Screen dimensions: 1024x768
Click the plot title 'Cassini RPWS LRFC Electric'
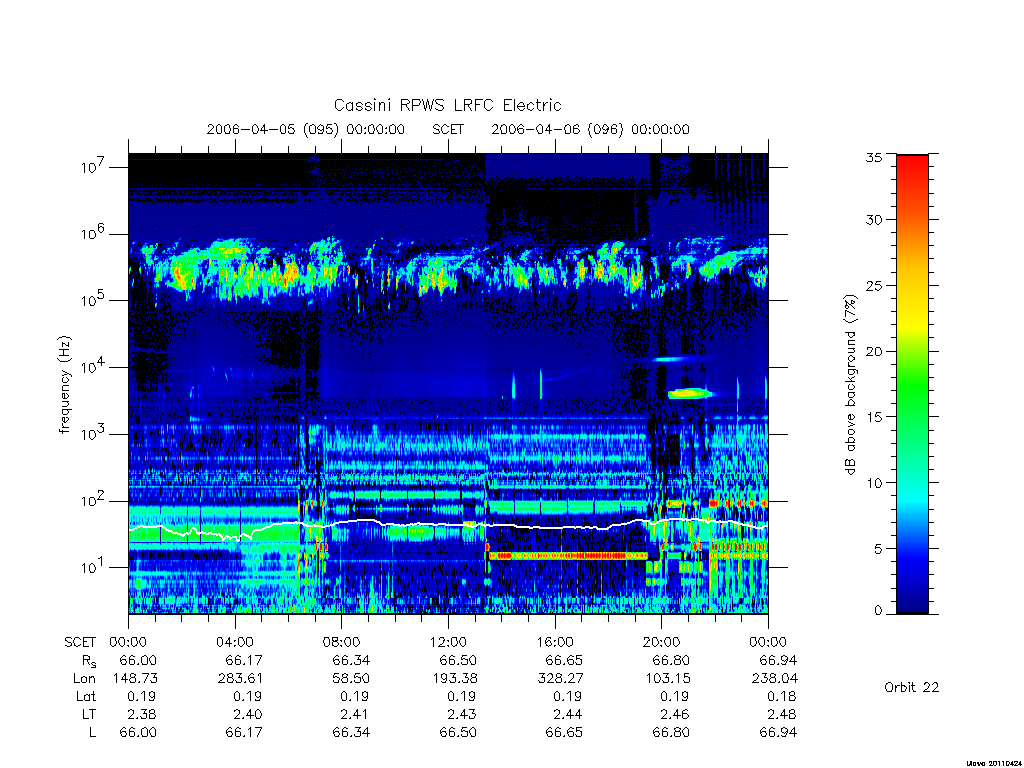point(447,105)
